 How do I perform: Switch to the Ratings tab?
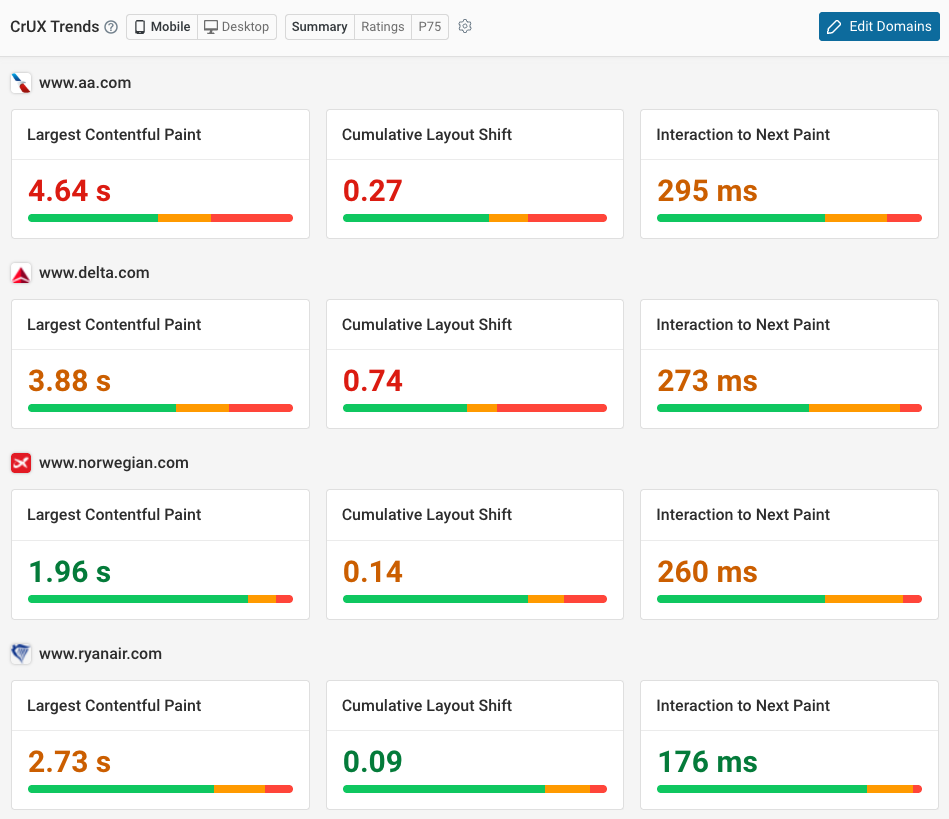tap(382, 27)
